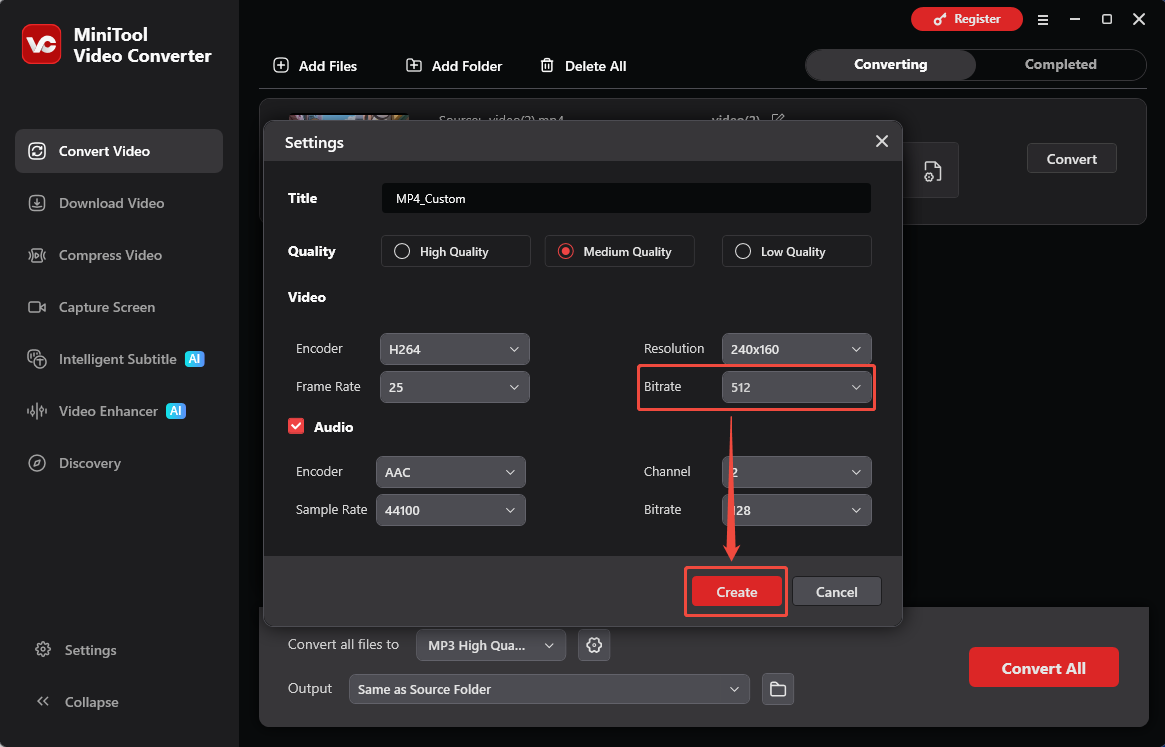Open the audio Channel dropdown

[x=796, y=472]
